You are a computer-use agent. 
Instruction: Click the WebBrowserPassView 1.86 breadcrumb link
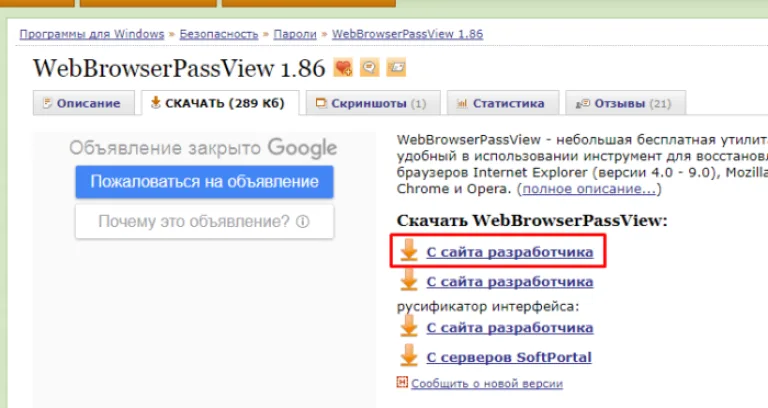click(408, 34)
